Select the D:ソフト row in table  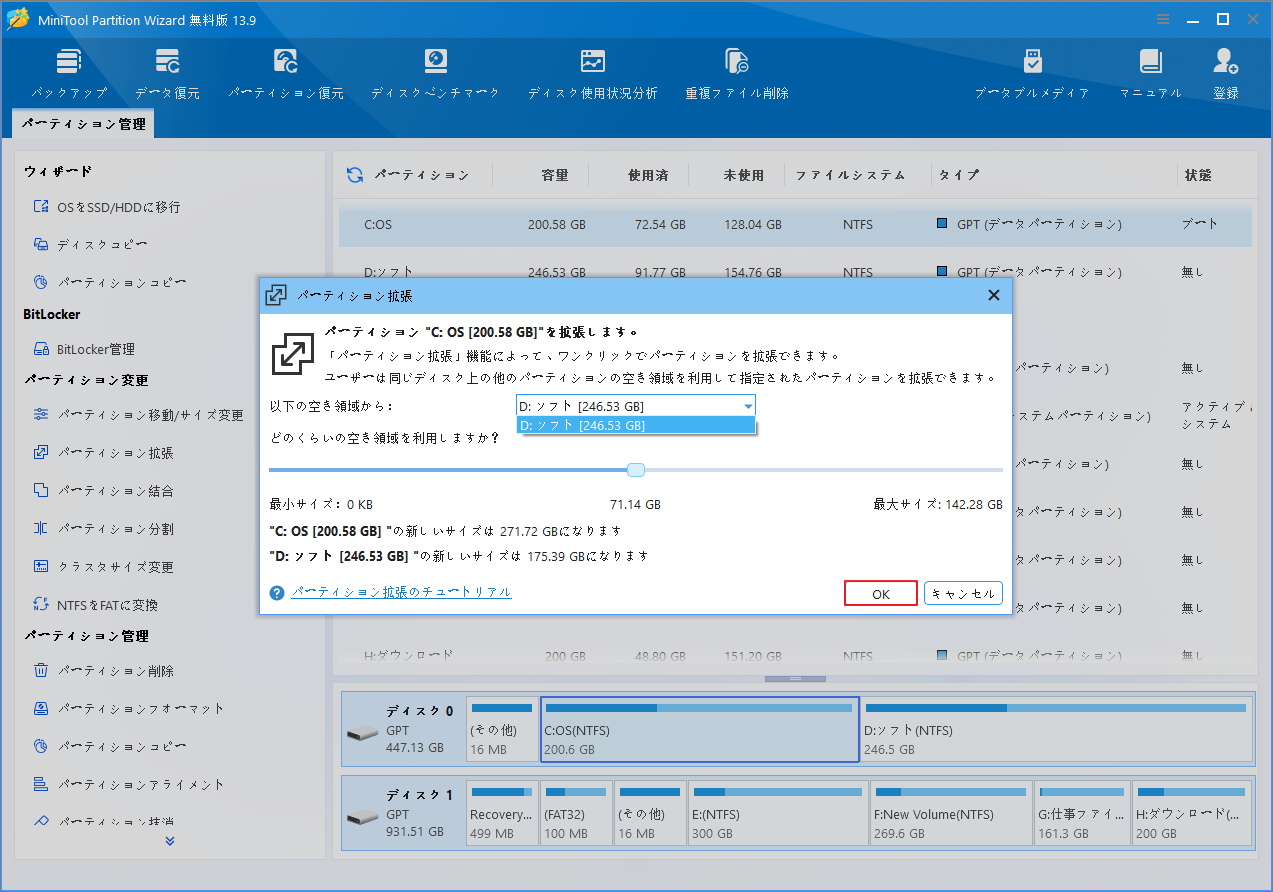(795, 271)
